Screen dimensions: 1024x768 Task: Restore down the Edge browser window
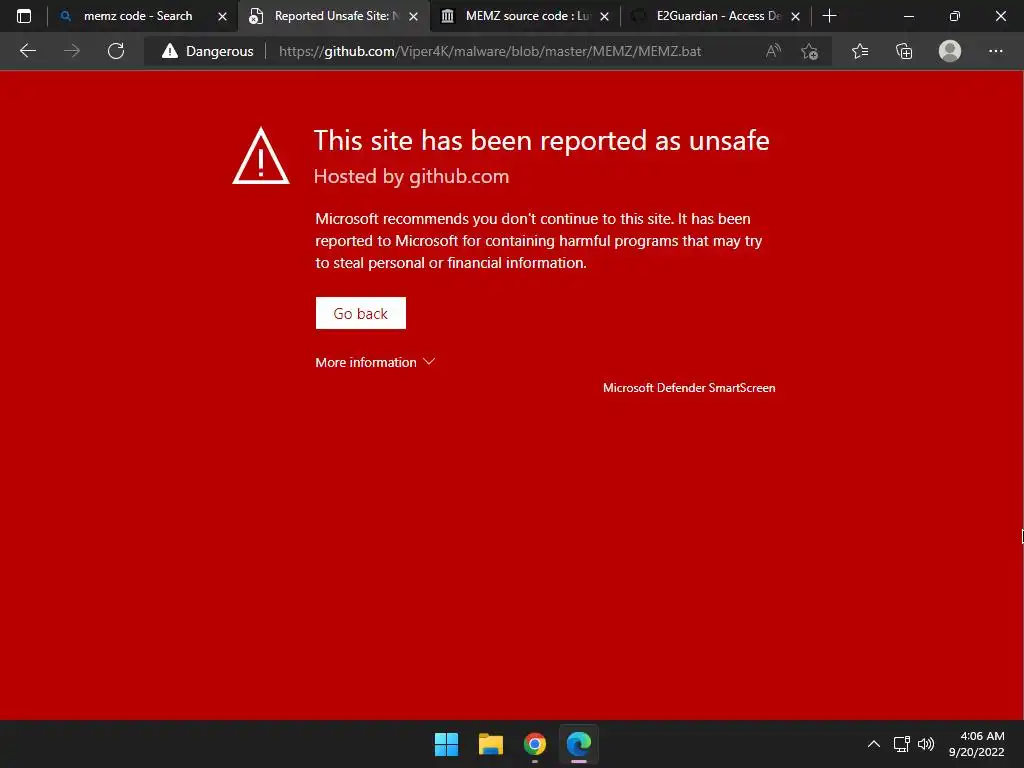(x=955, y=16)
